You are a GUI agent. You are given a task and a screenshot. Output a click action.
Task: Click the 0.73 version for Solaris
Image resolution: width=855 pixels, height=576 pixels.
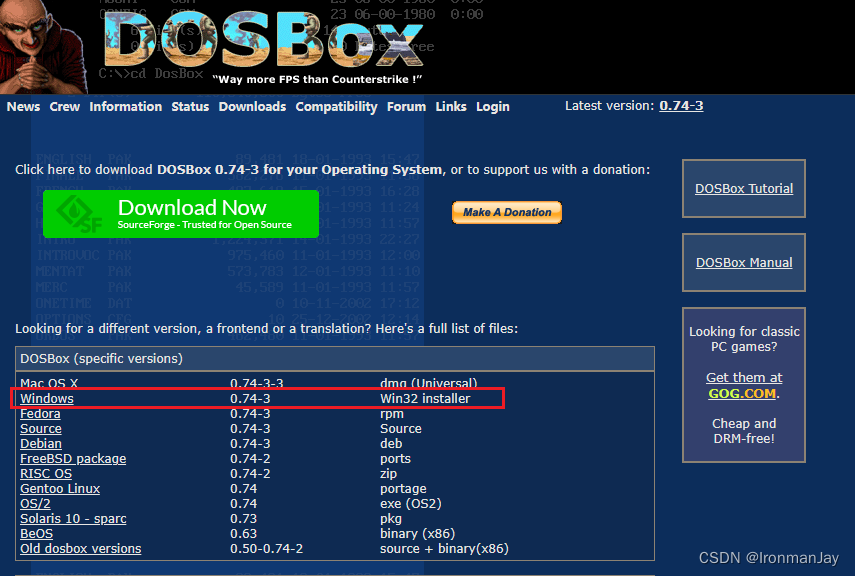pyautogui.click(x=243, y=519)
